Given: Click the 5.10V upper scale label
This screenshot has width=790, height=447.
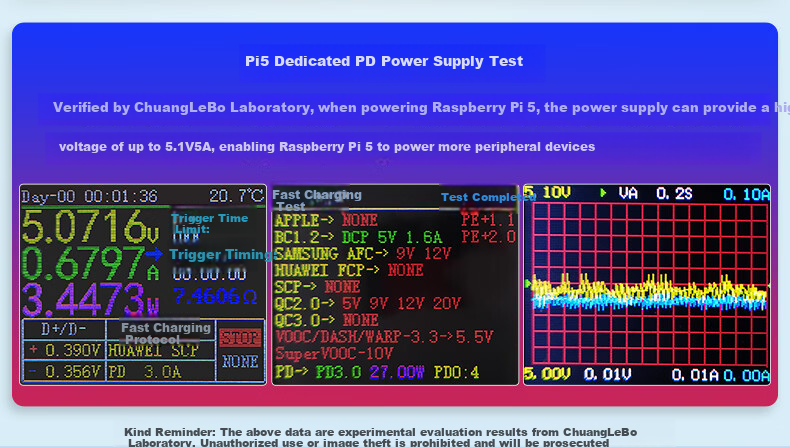Looking at the screenshot, I should (547, 193).
